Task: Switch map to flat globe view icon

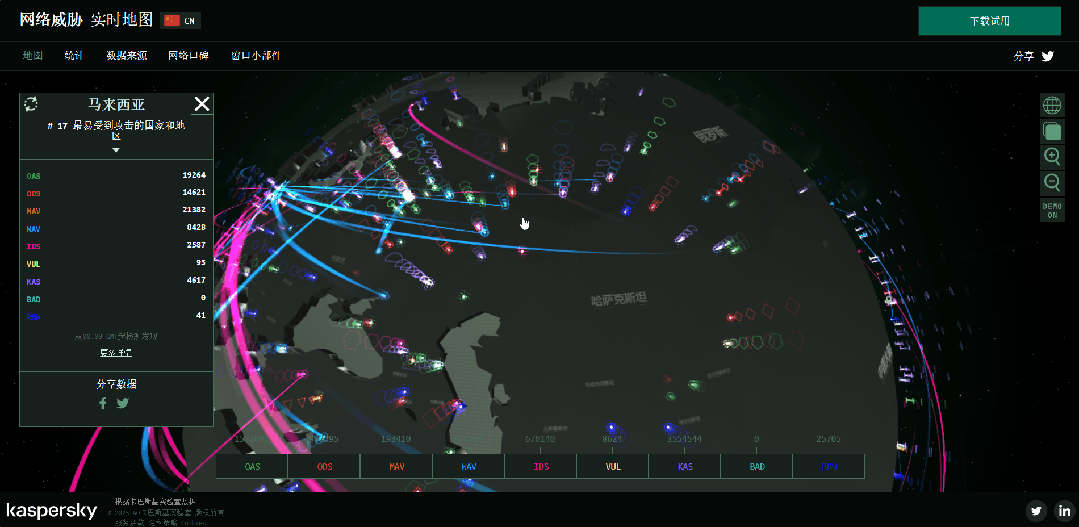Action: point(1052,106)
